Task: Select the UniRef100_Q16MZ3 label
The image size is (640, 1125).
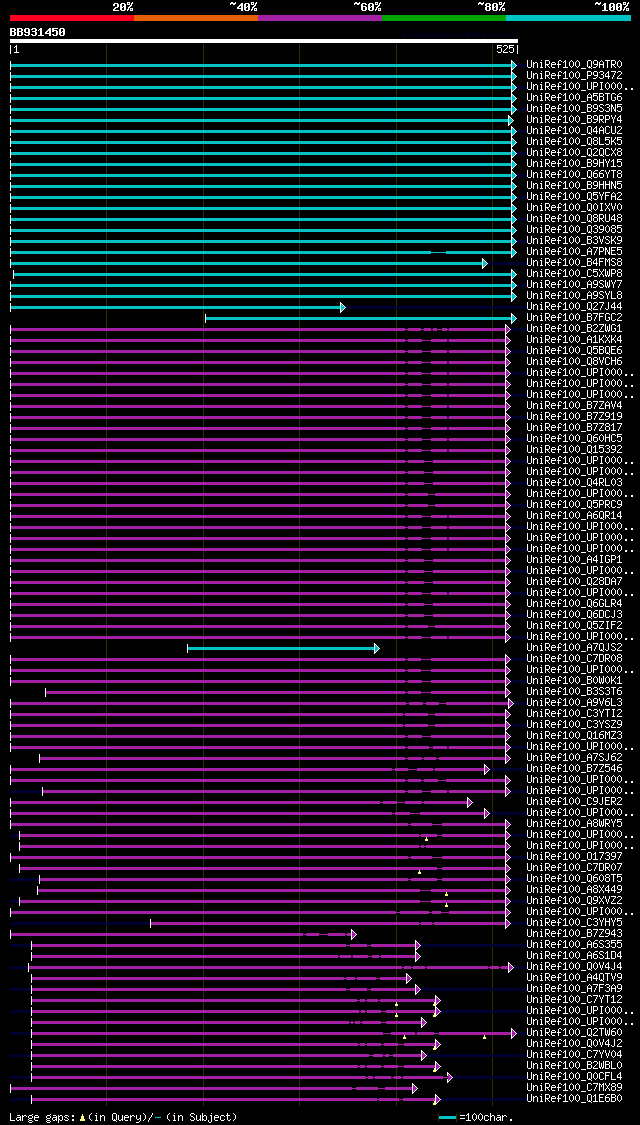Action: pyautogui.click(x=574, y=735)
